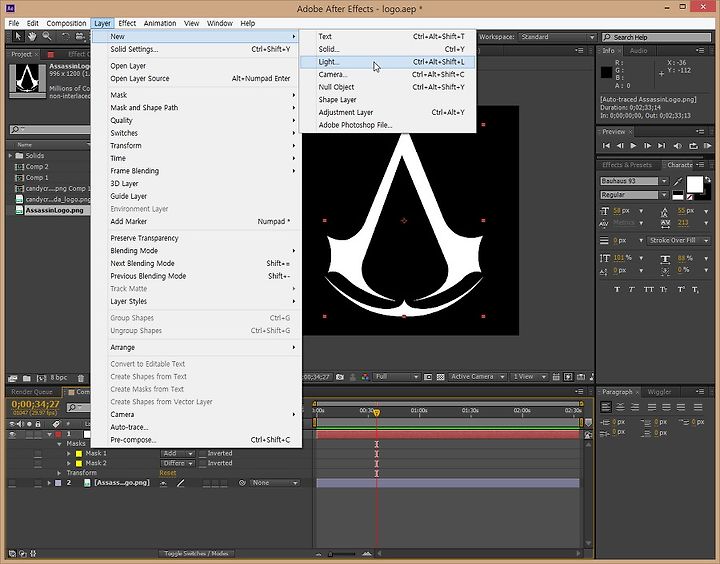Click the snapshot camera icon in viewer
The height and width of the screenshot is (564, 720).
click(x=340, y=377)
